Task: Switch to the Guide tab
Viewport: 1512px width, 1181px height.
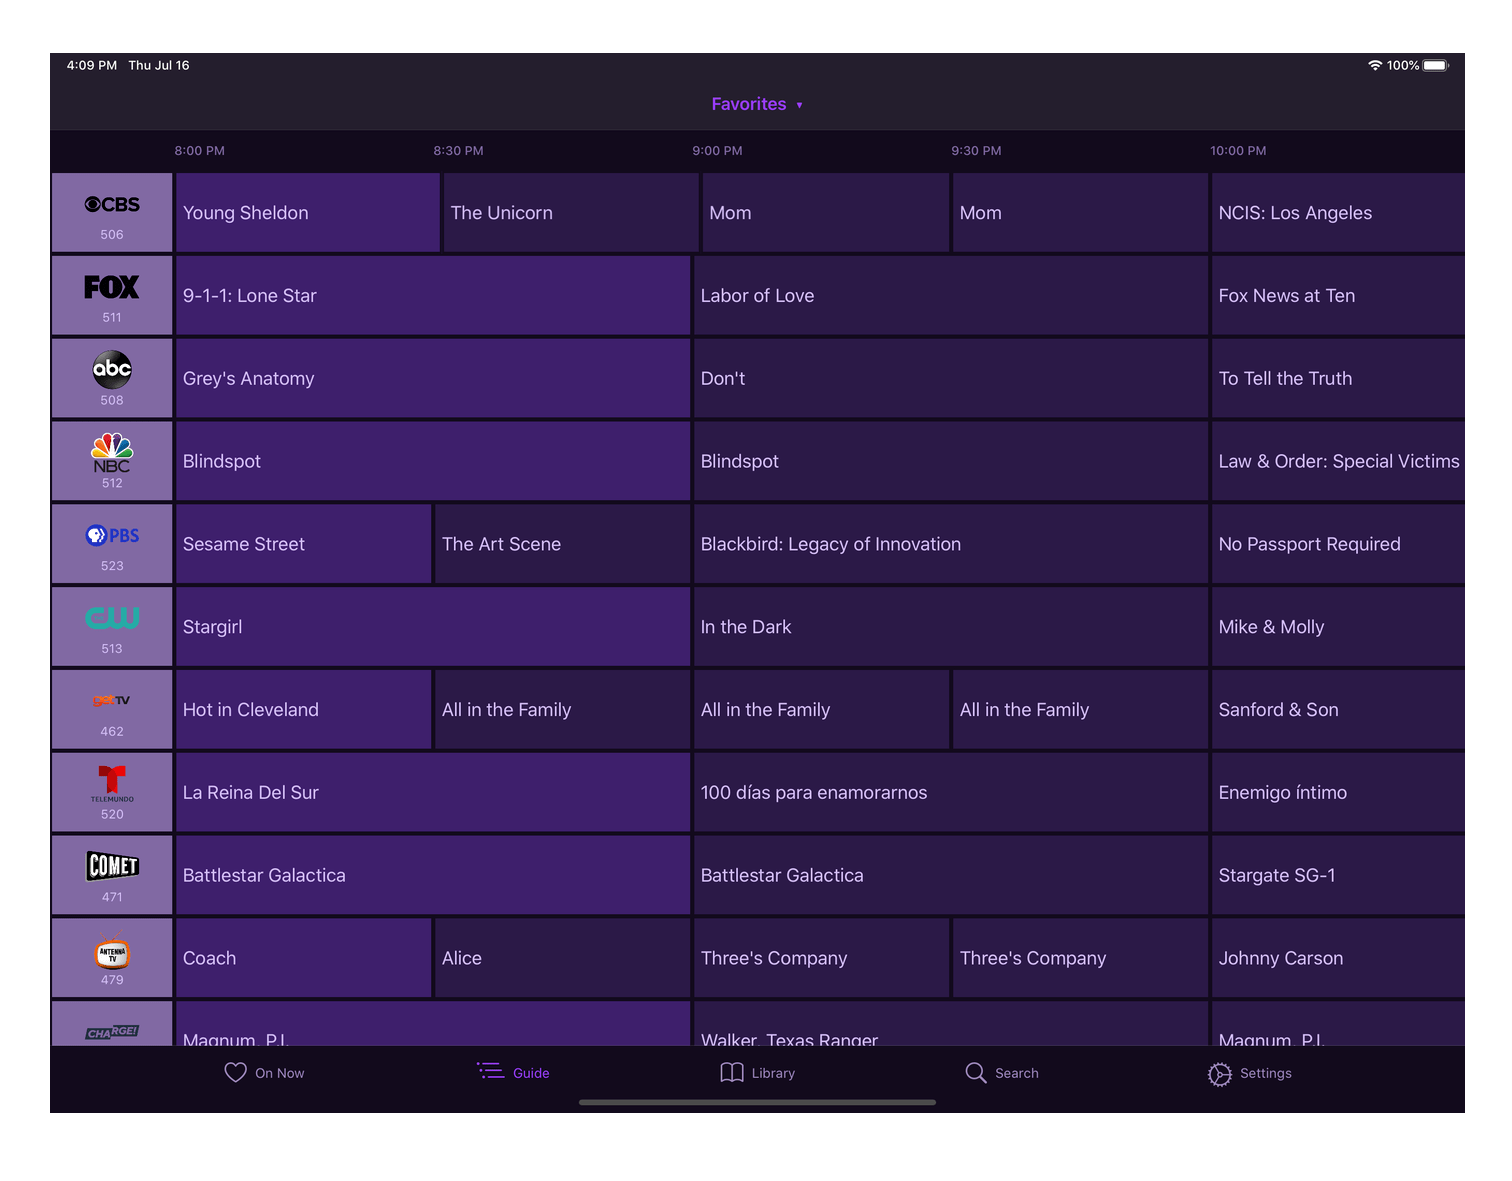Action: point(513,1073)
